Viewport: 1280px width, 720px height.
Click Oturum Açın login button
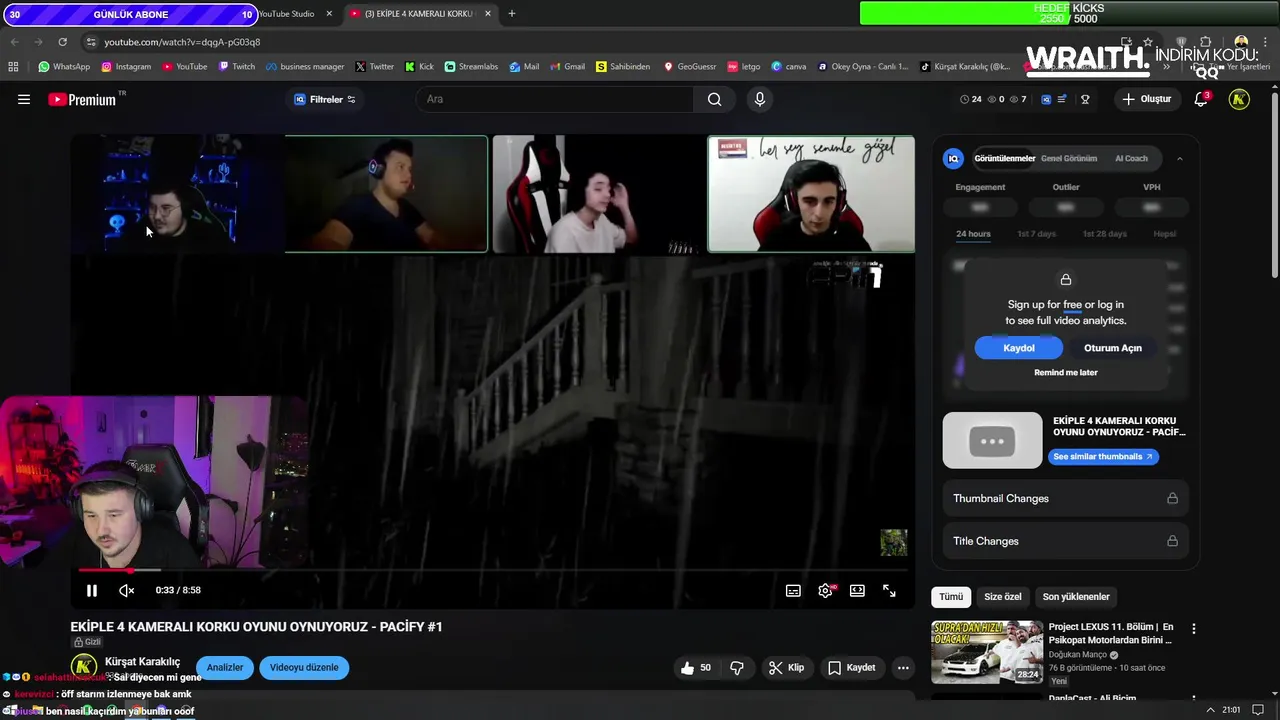pyautogui.click(x=1113, y=348)
